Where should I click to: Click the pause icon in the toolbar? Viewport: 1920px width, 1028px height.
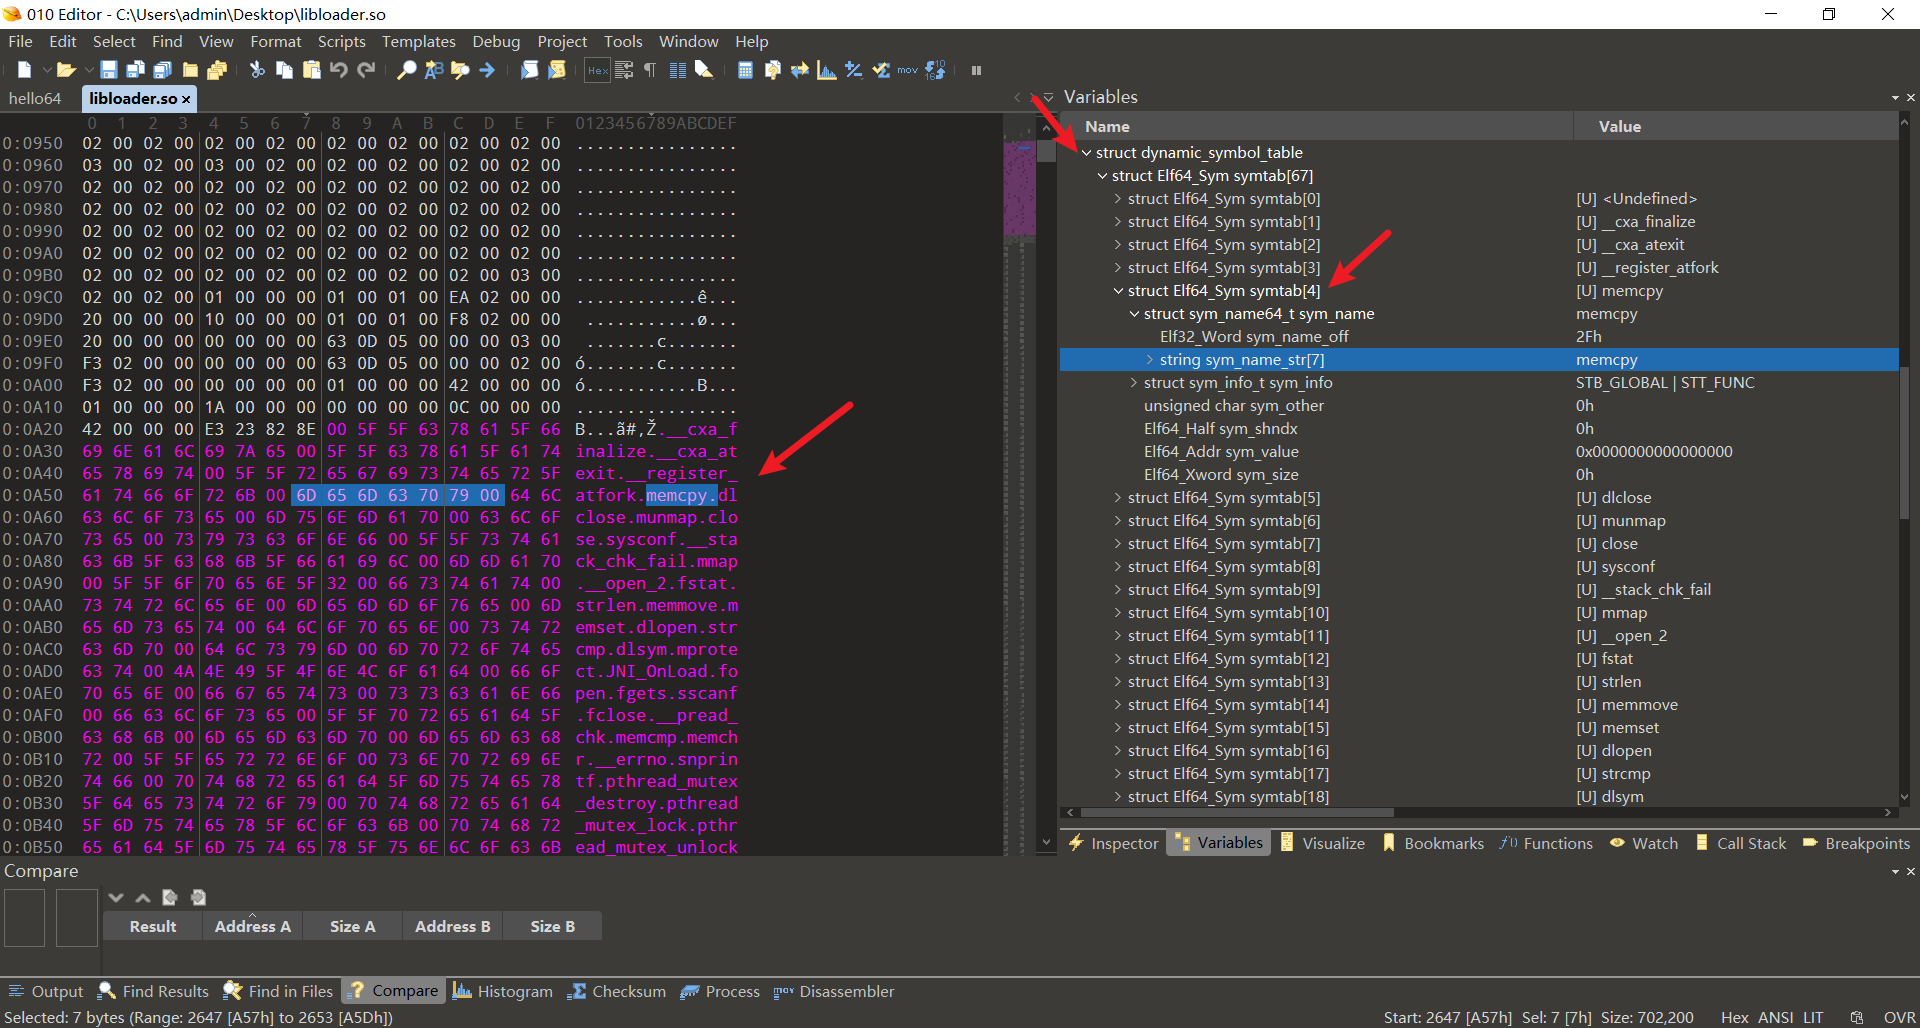(977, 70)
